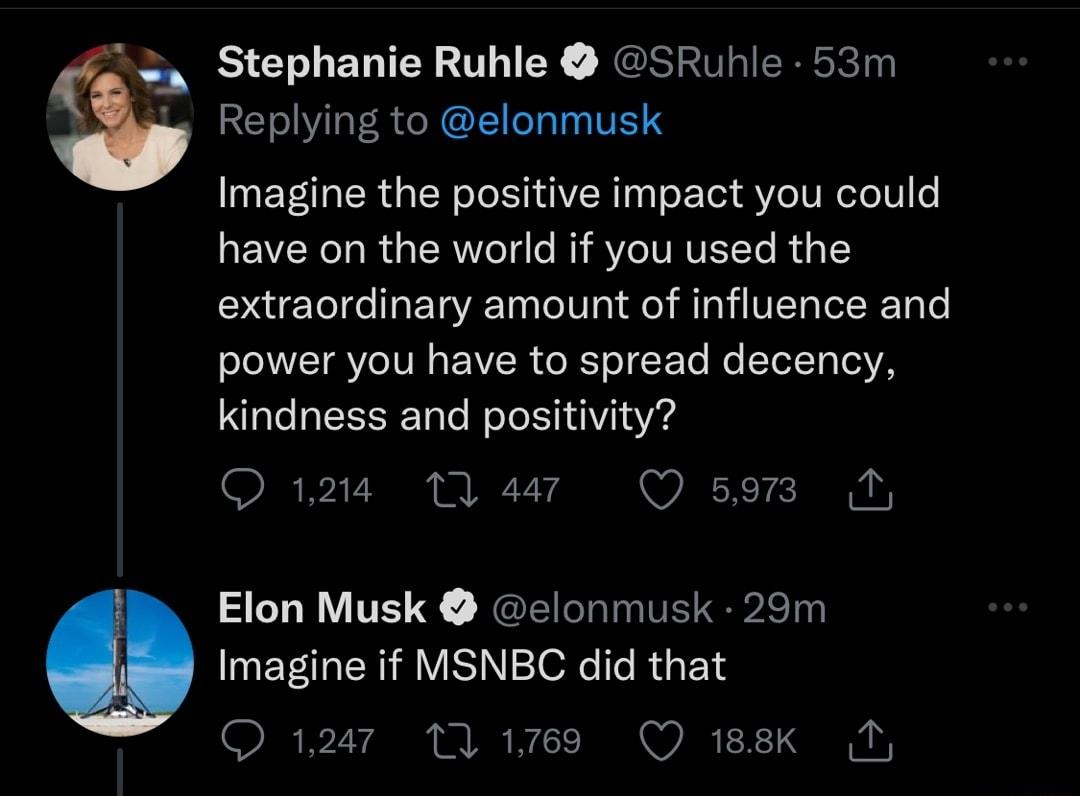Open the three-dot menu on Stephanie's tweet
1080x796 pixels.
point(1007,60)
